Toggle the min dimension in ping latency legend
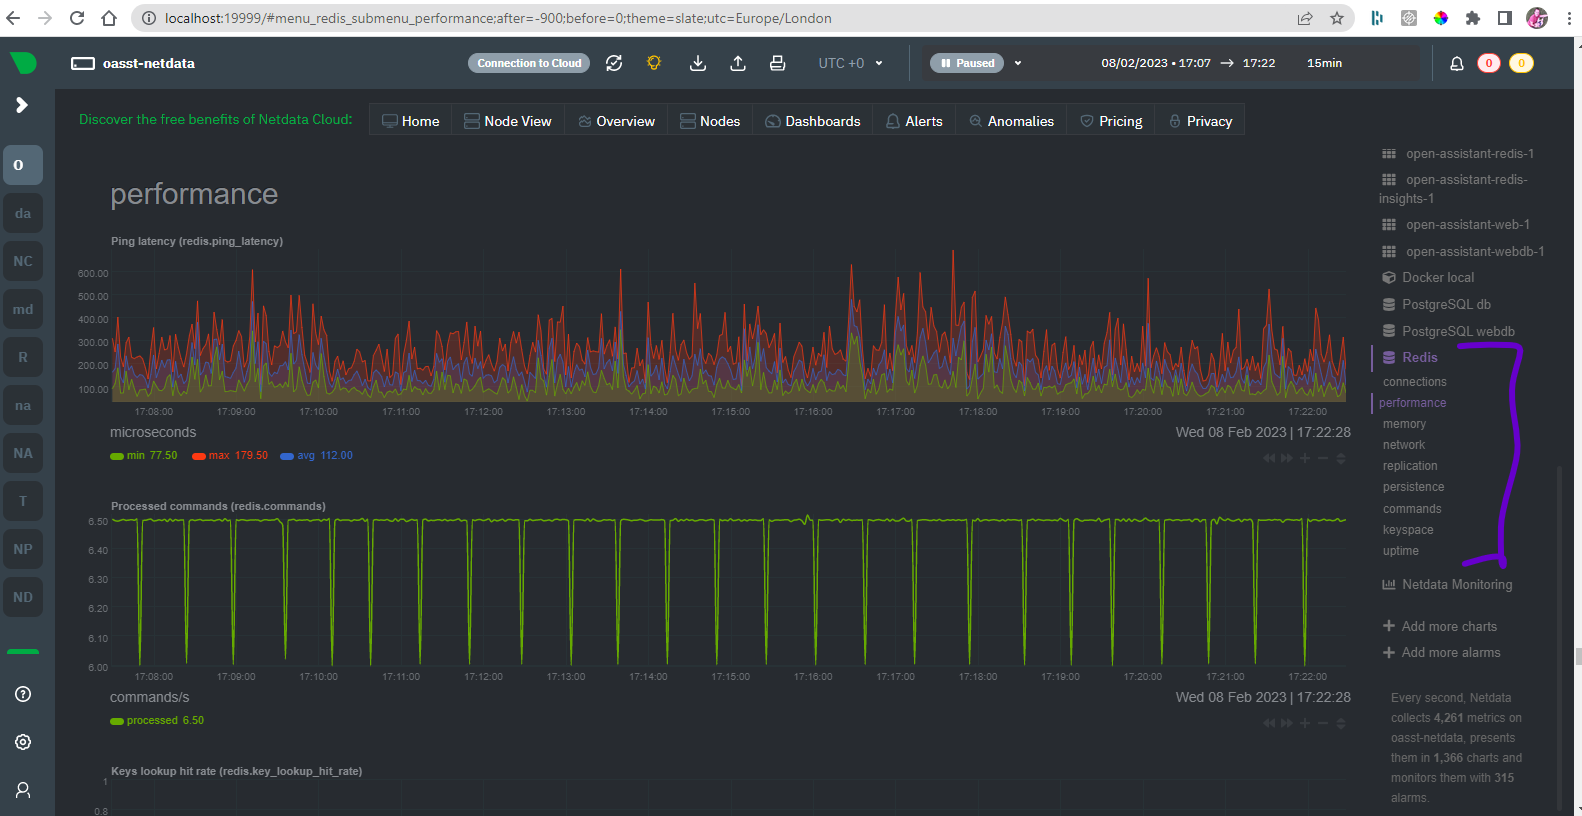 coord(143,455)
